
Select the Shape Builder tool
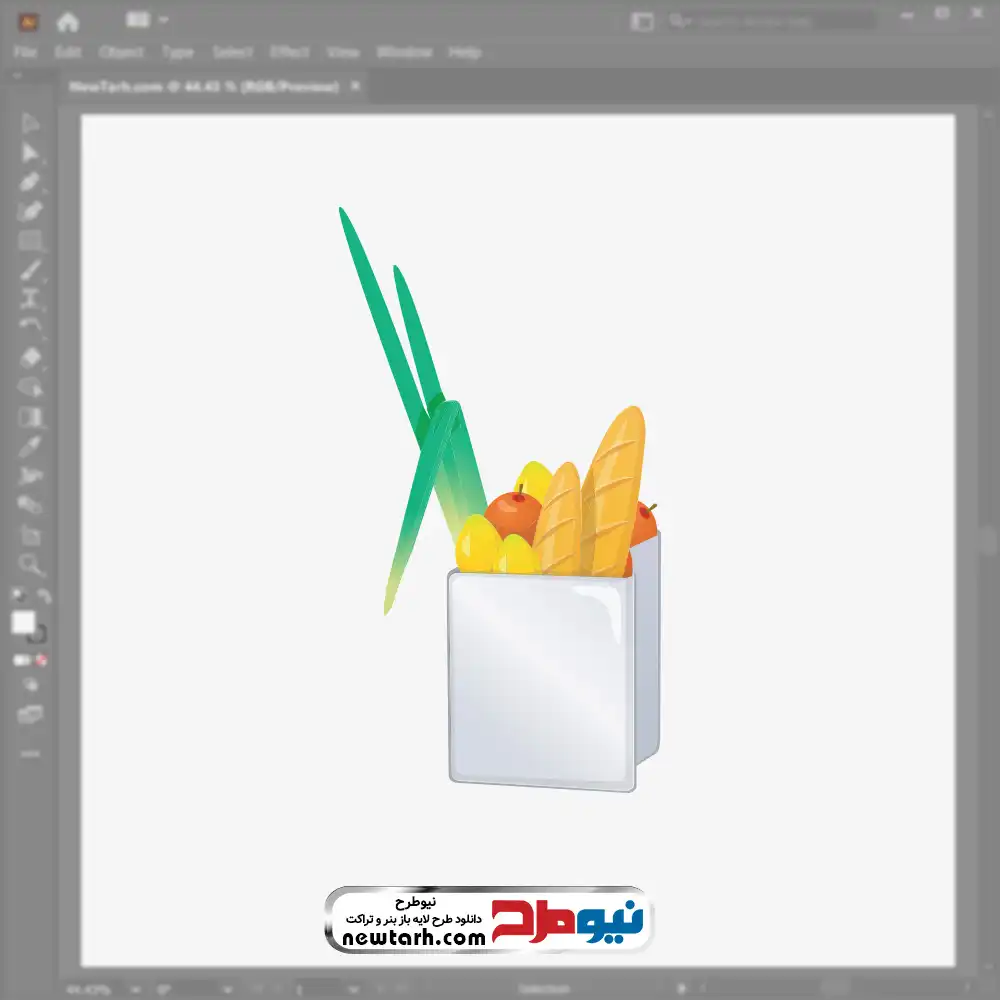(30, 387)
